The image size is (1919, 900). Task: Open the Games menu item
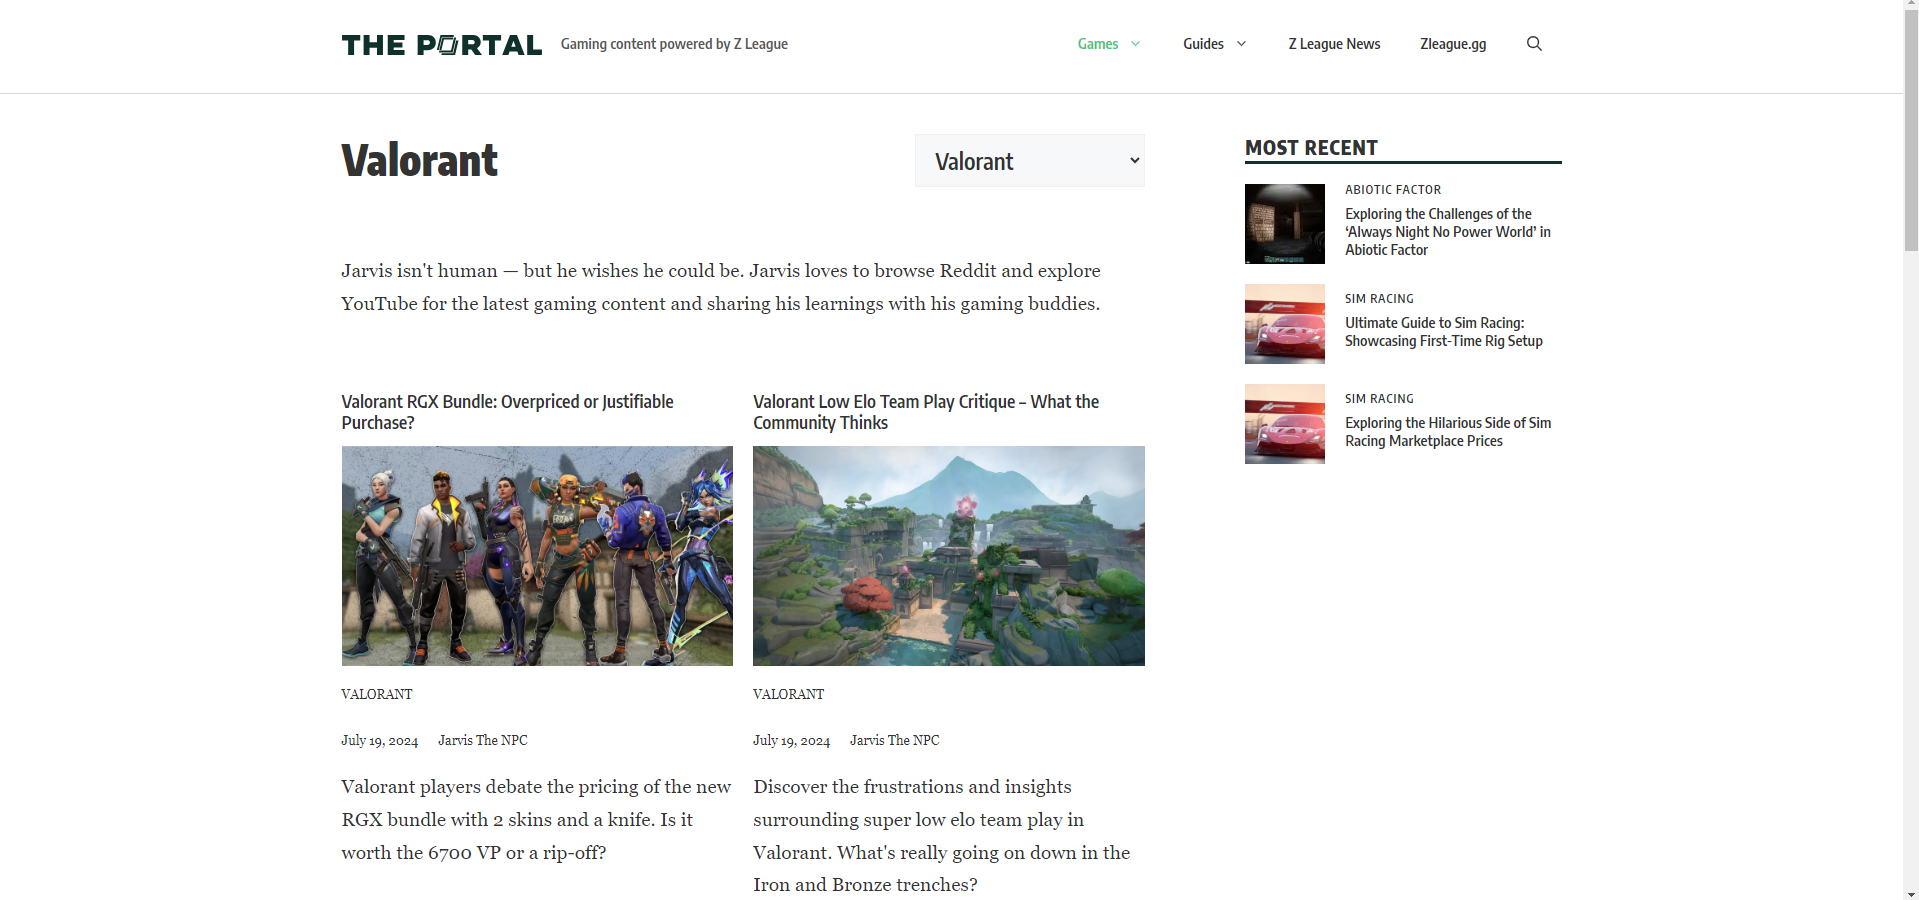click(1098, 44)
